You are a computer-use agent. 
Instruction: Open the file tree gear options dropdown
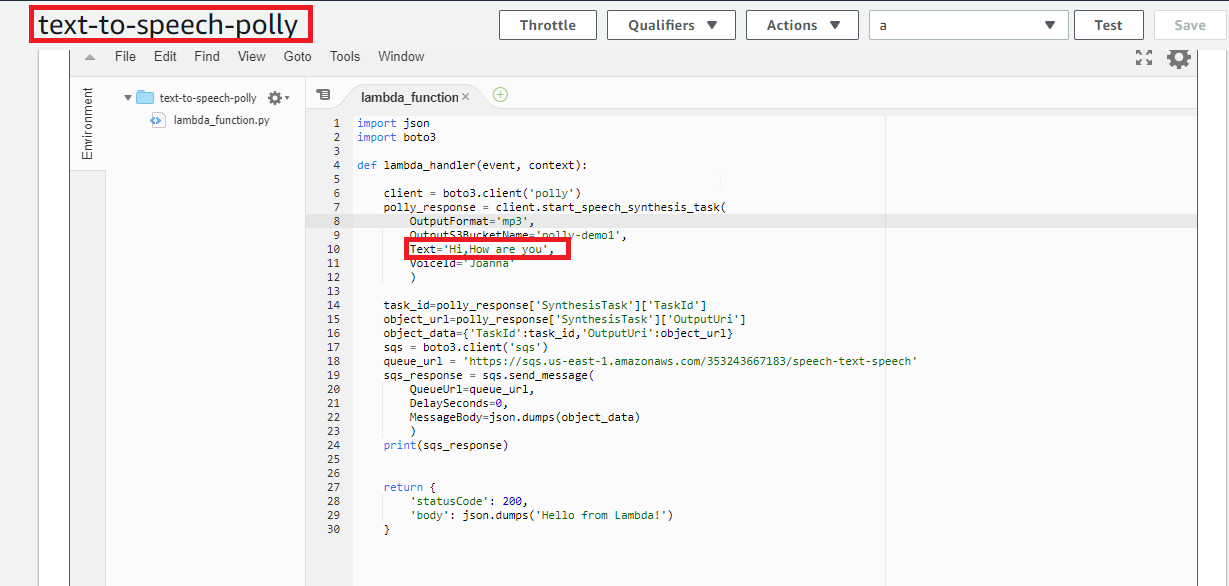click(278, 98)
